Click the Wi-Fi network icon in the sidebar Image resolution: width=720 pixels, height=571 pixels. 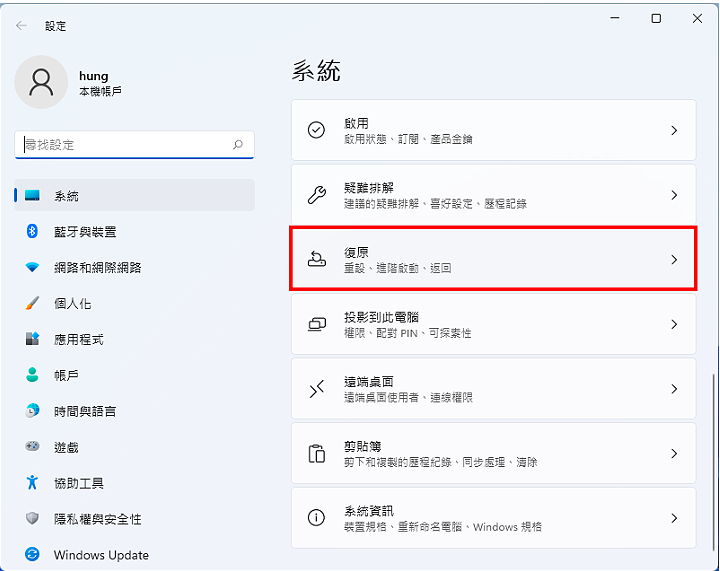click(32, 267)
